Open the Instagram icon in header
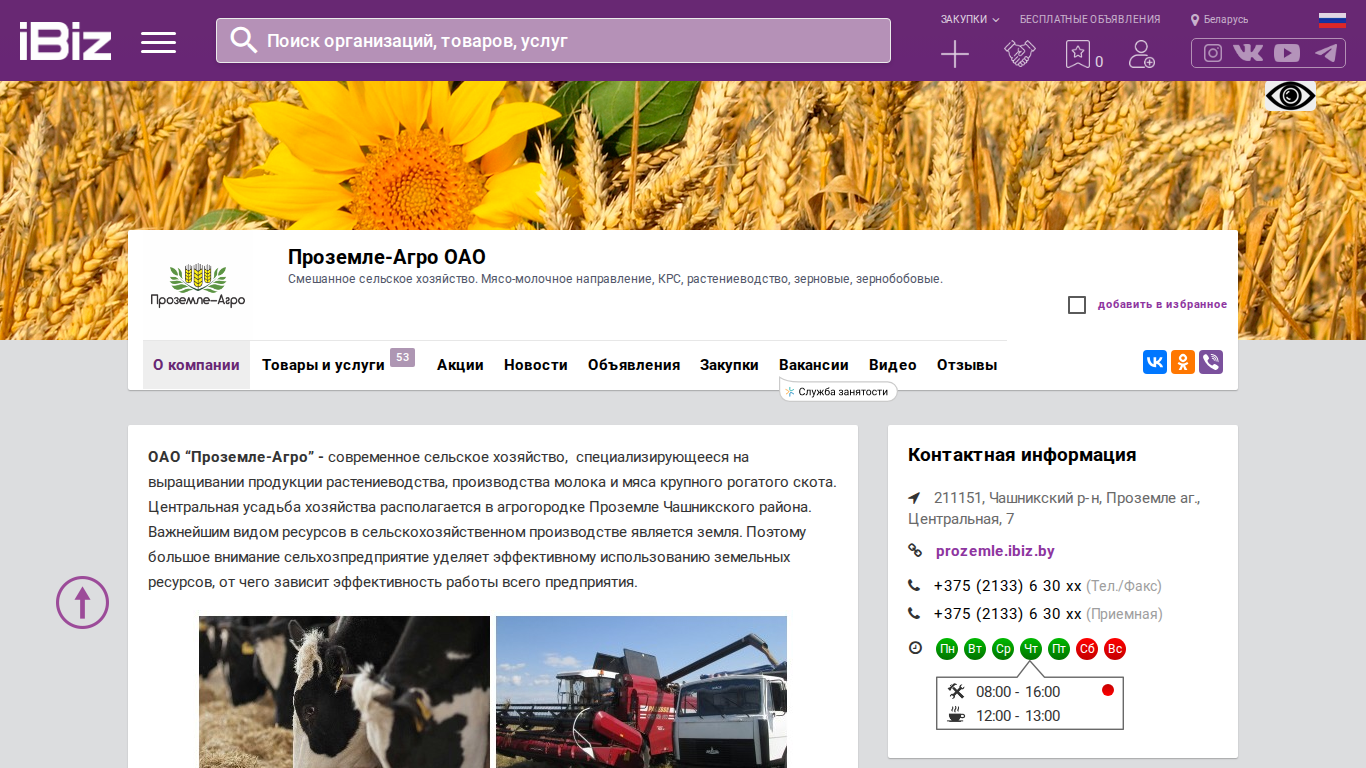The image size is (1366, 768). click(x=1213, y=53)
